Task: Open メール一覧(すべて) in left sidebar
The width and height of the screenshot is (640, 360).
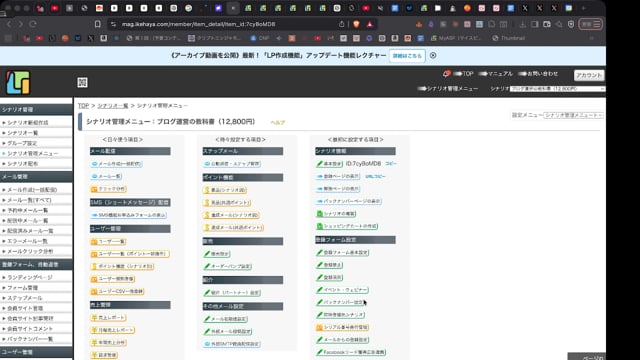Action: [29, 200]
